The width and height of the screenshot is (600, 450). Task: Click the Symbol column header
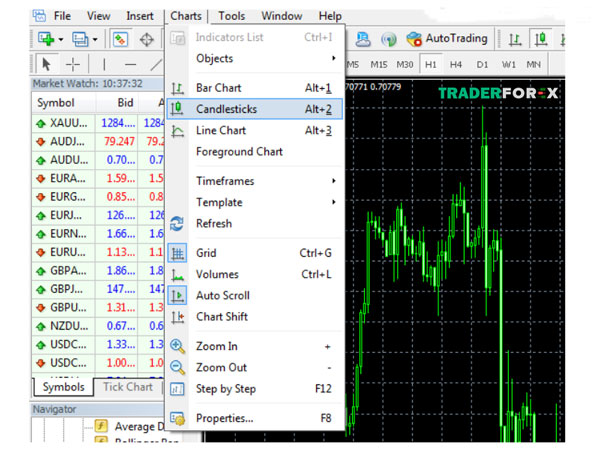click(x=64, y=103)
